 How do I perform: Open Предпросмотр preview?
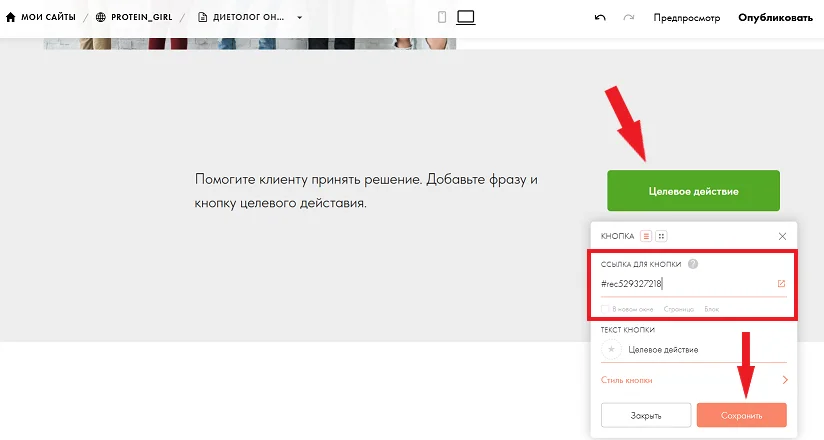(687, 18)
